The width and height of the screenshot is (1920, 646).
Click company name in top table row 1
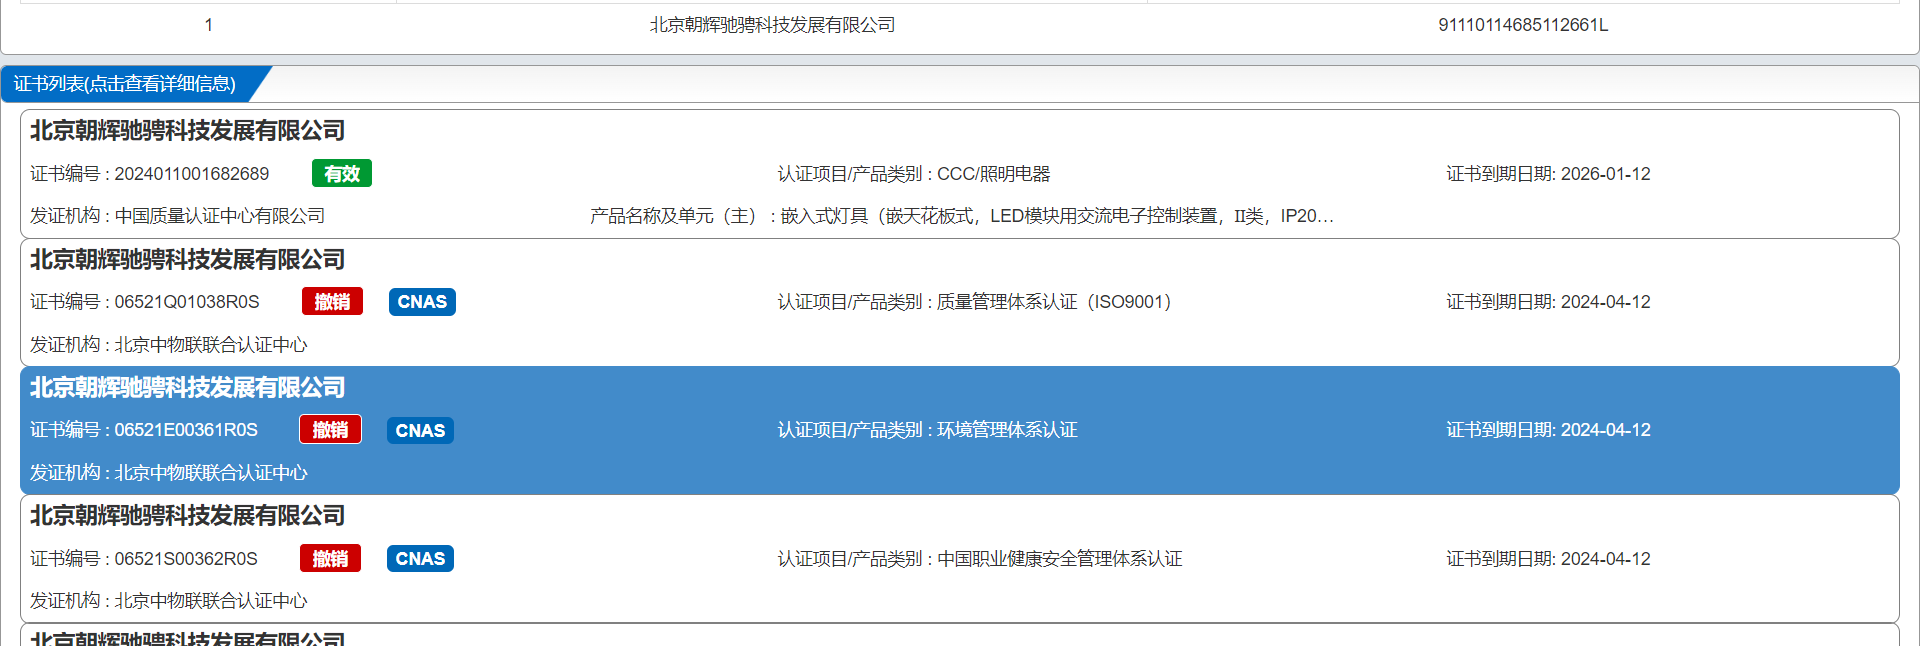pyautogui.click(x=772, y=25)
